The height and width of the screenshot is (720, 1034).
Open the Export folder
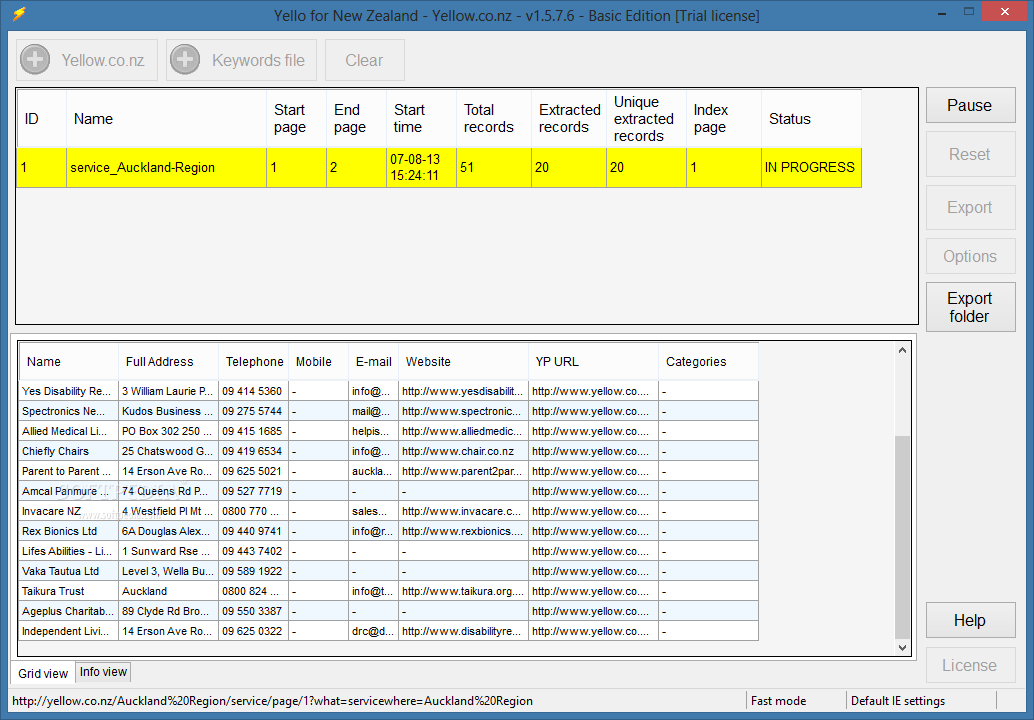click(x=970, y=307)
